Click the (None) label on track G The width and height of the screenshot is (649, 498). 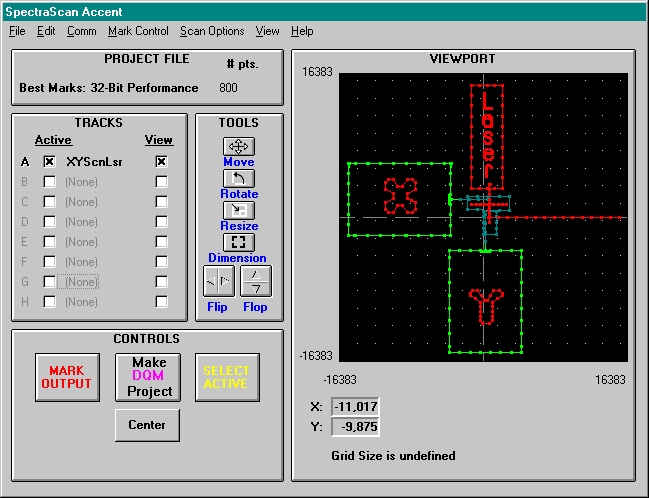81,282
